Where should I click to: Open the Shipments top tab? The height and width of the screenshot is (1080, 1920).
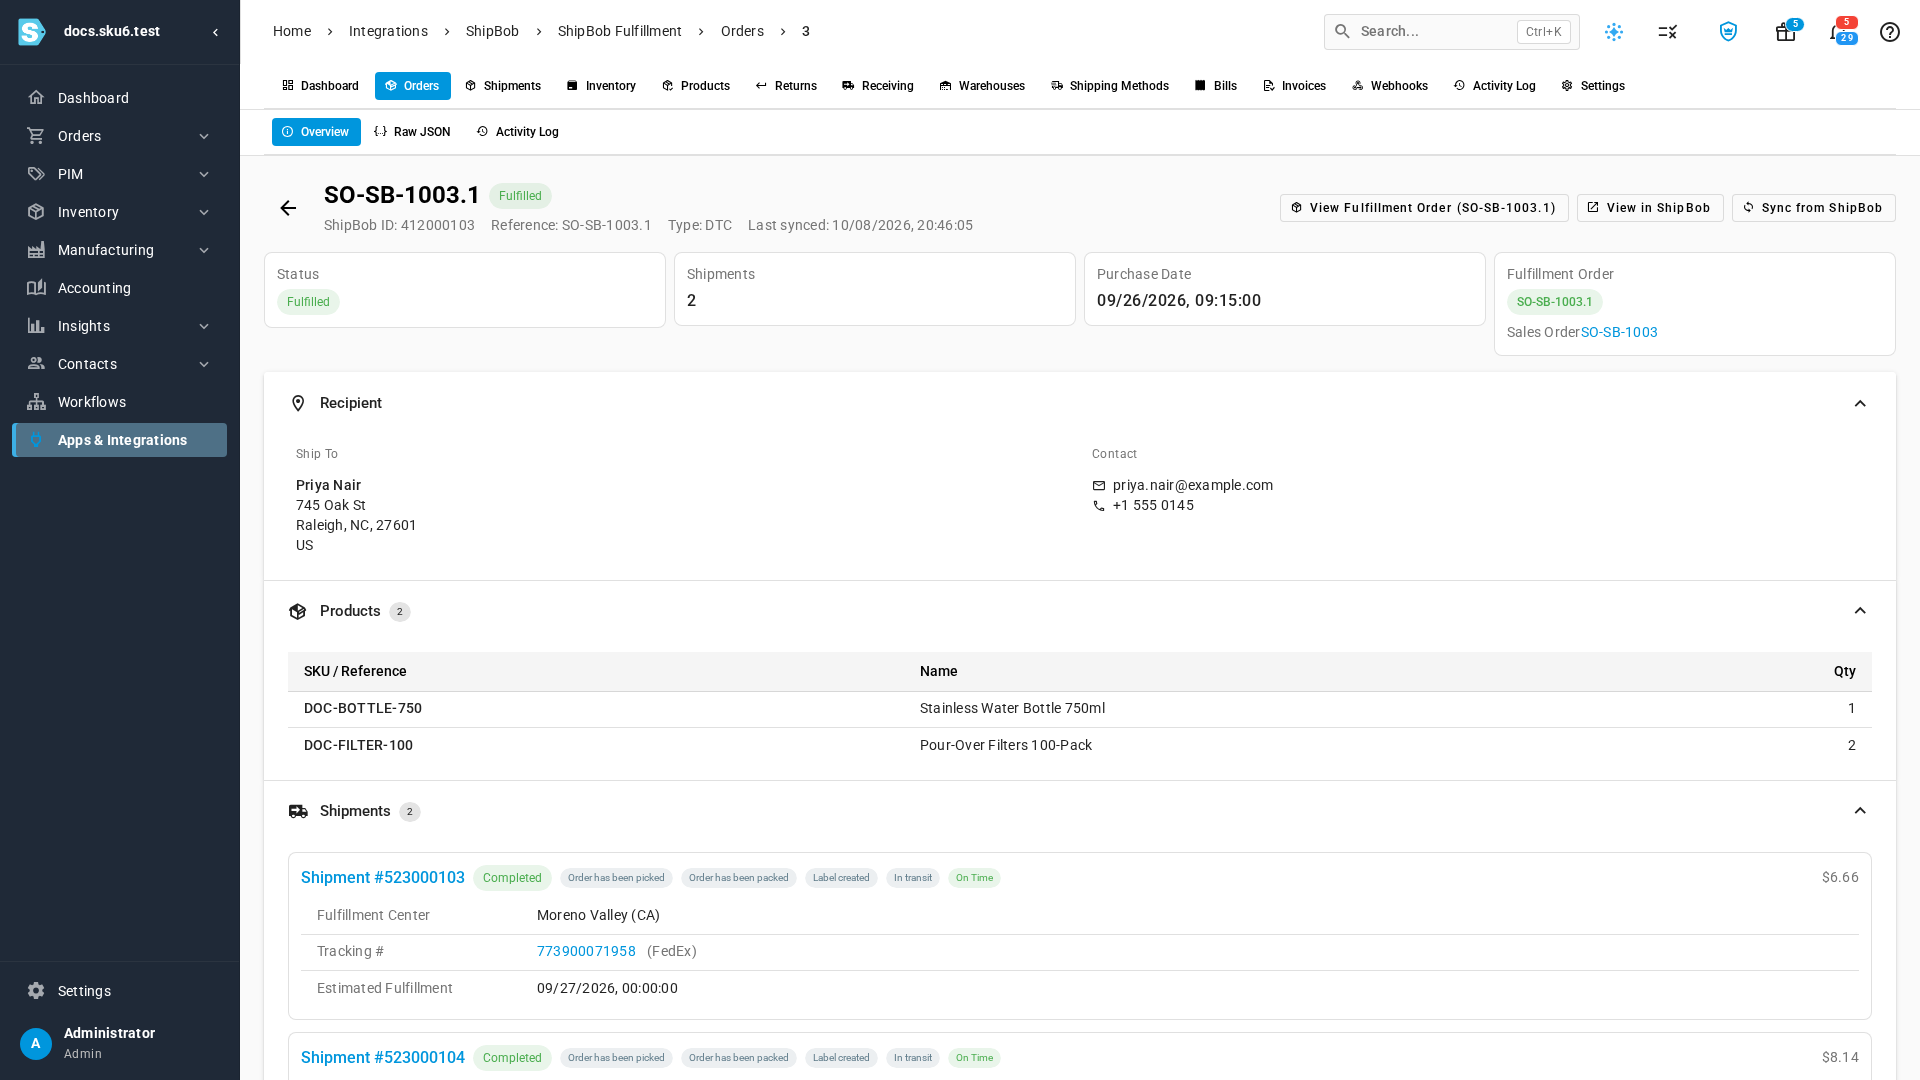(503, 86)
